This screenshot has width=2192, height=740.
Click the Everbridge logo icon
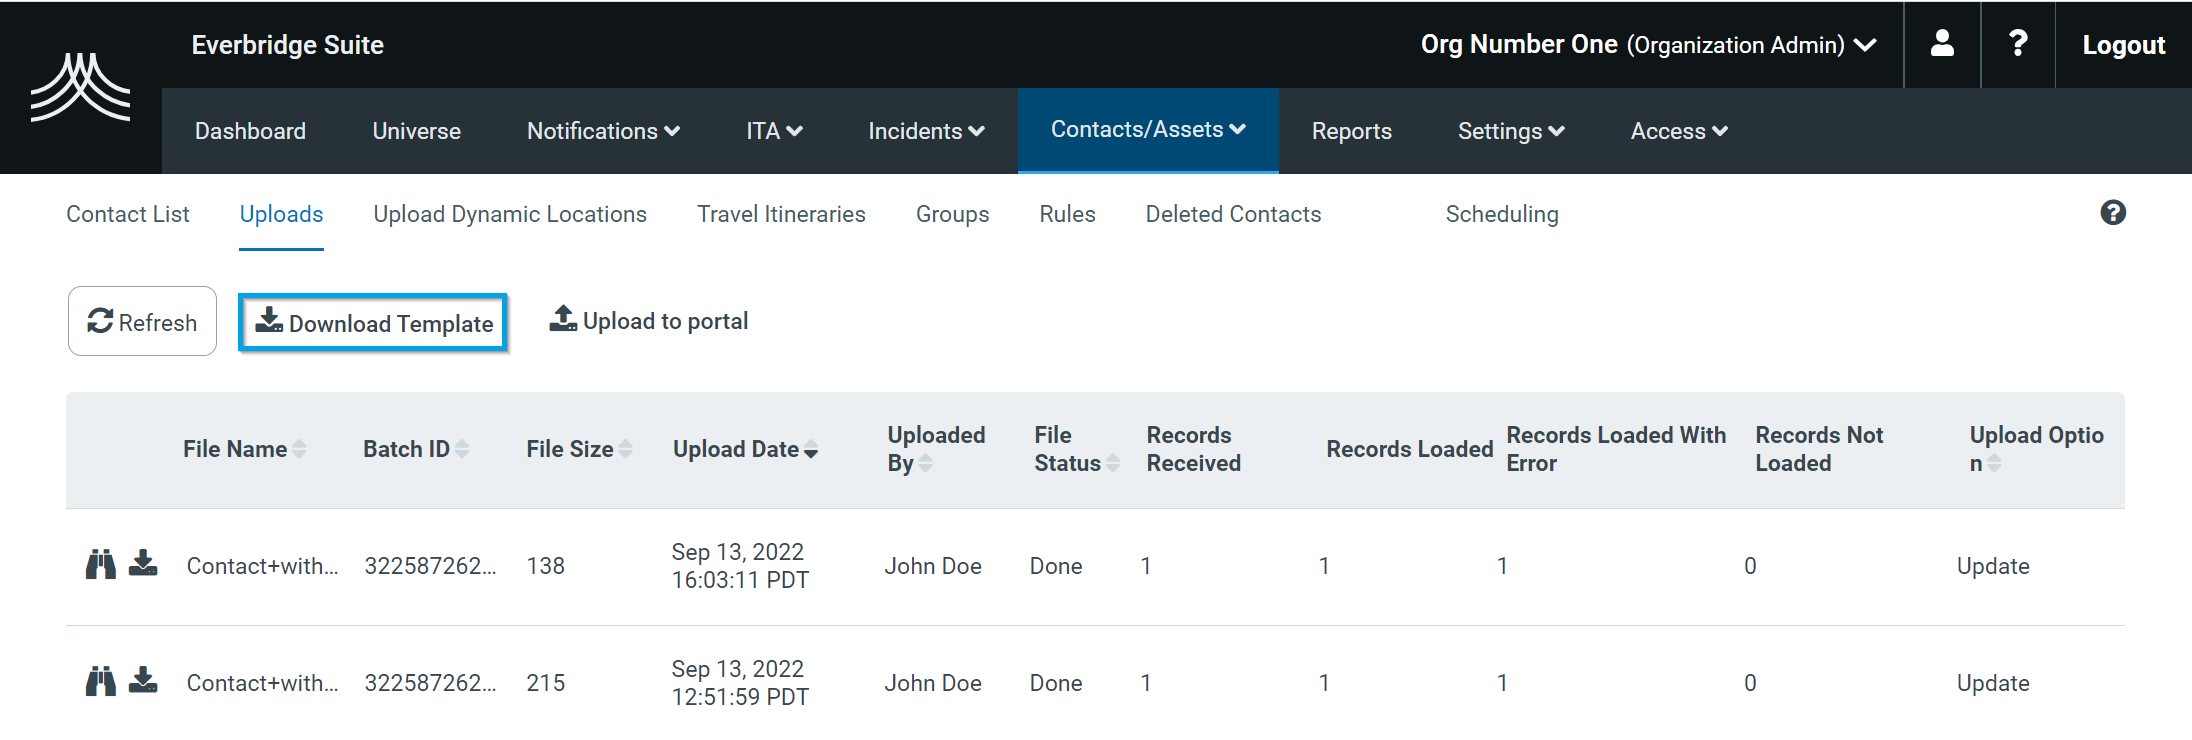click(x=80, y=88)
